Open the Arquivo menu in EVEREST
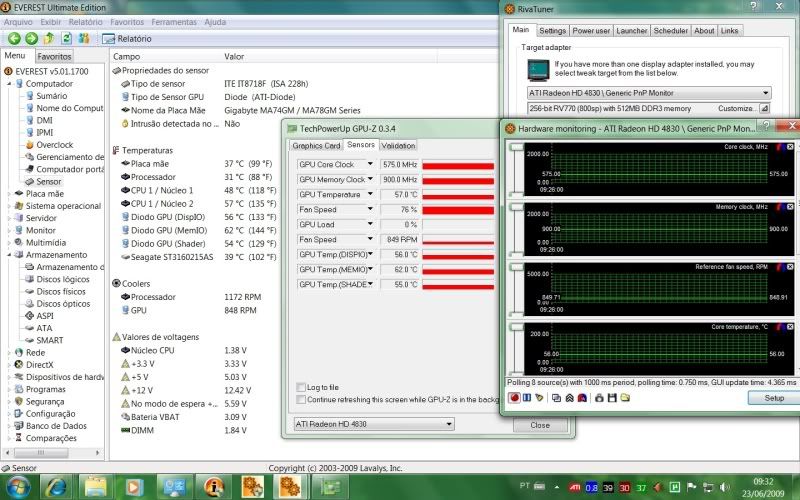This screenshot has width=800, height=500. point(18,22)
